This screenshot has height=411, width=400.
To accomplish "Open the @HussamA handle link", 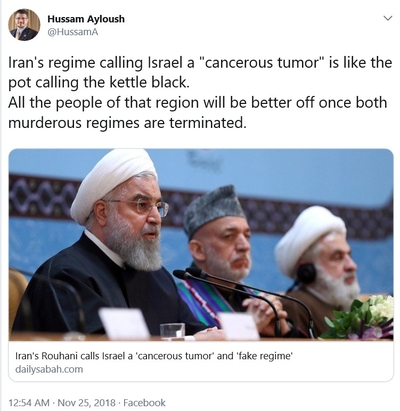I will (73, 32).
